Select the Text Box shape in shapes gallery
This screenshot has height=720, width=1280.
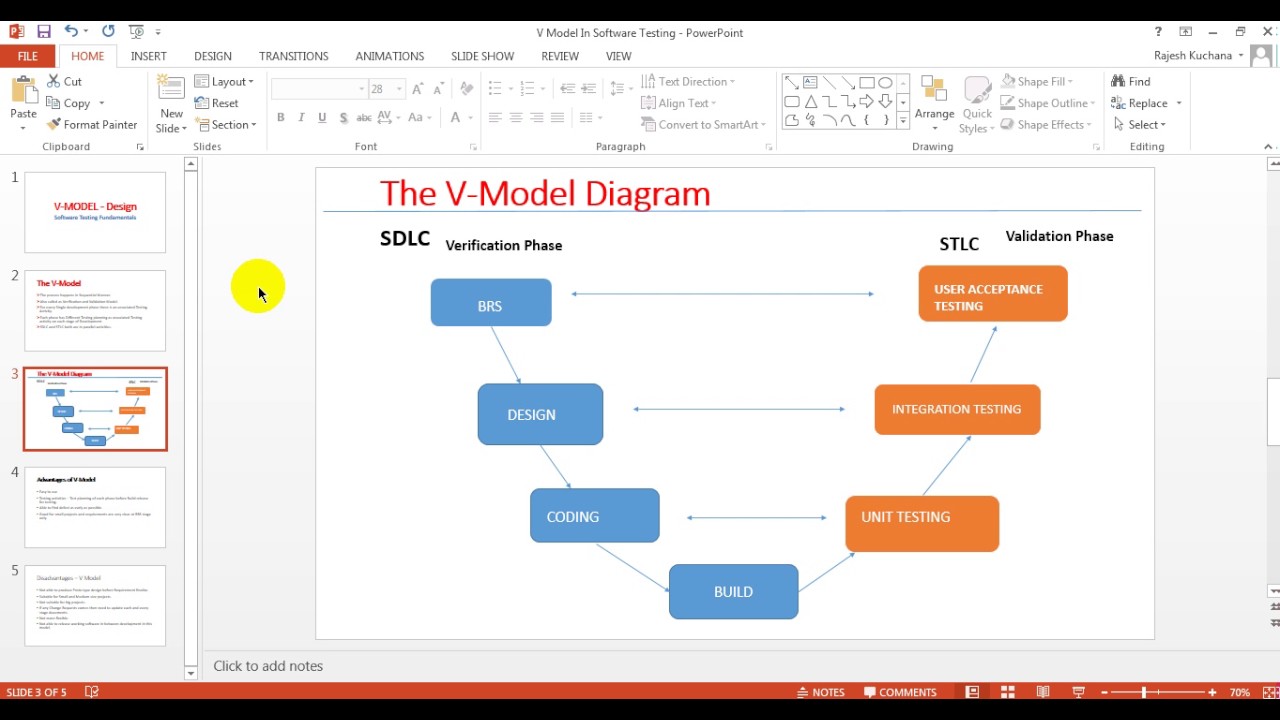point(810,83)
